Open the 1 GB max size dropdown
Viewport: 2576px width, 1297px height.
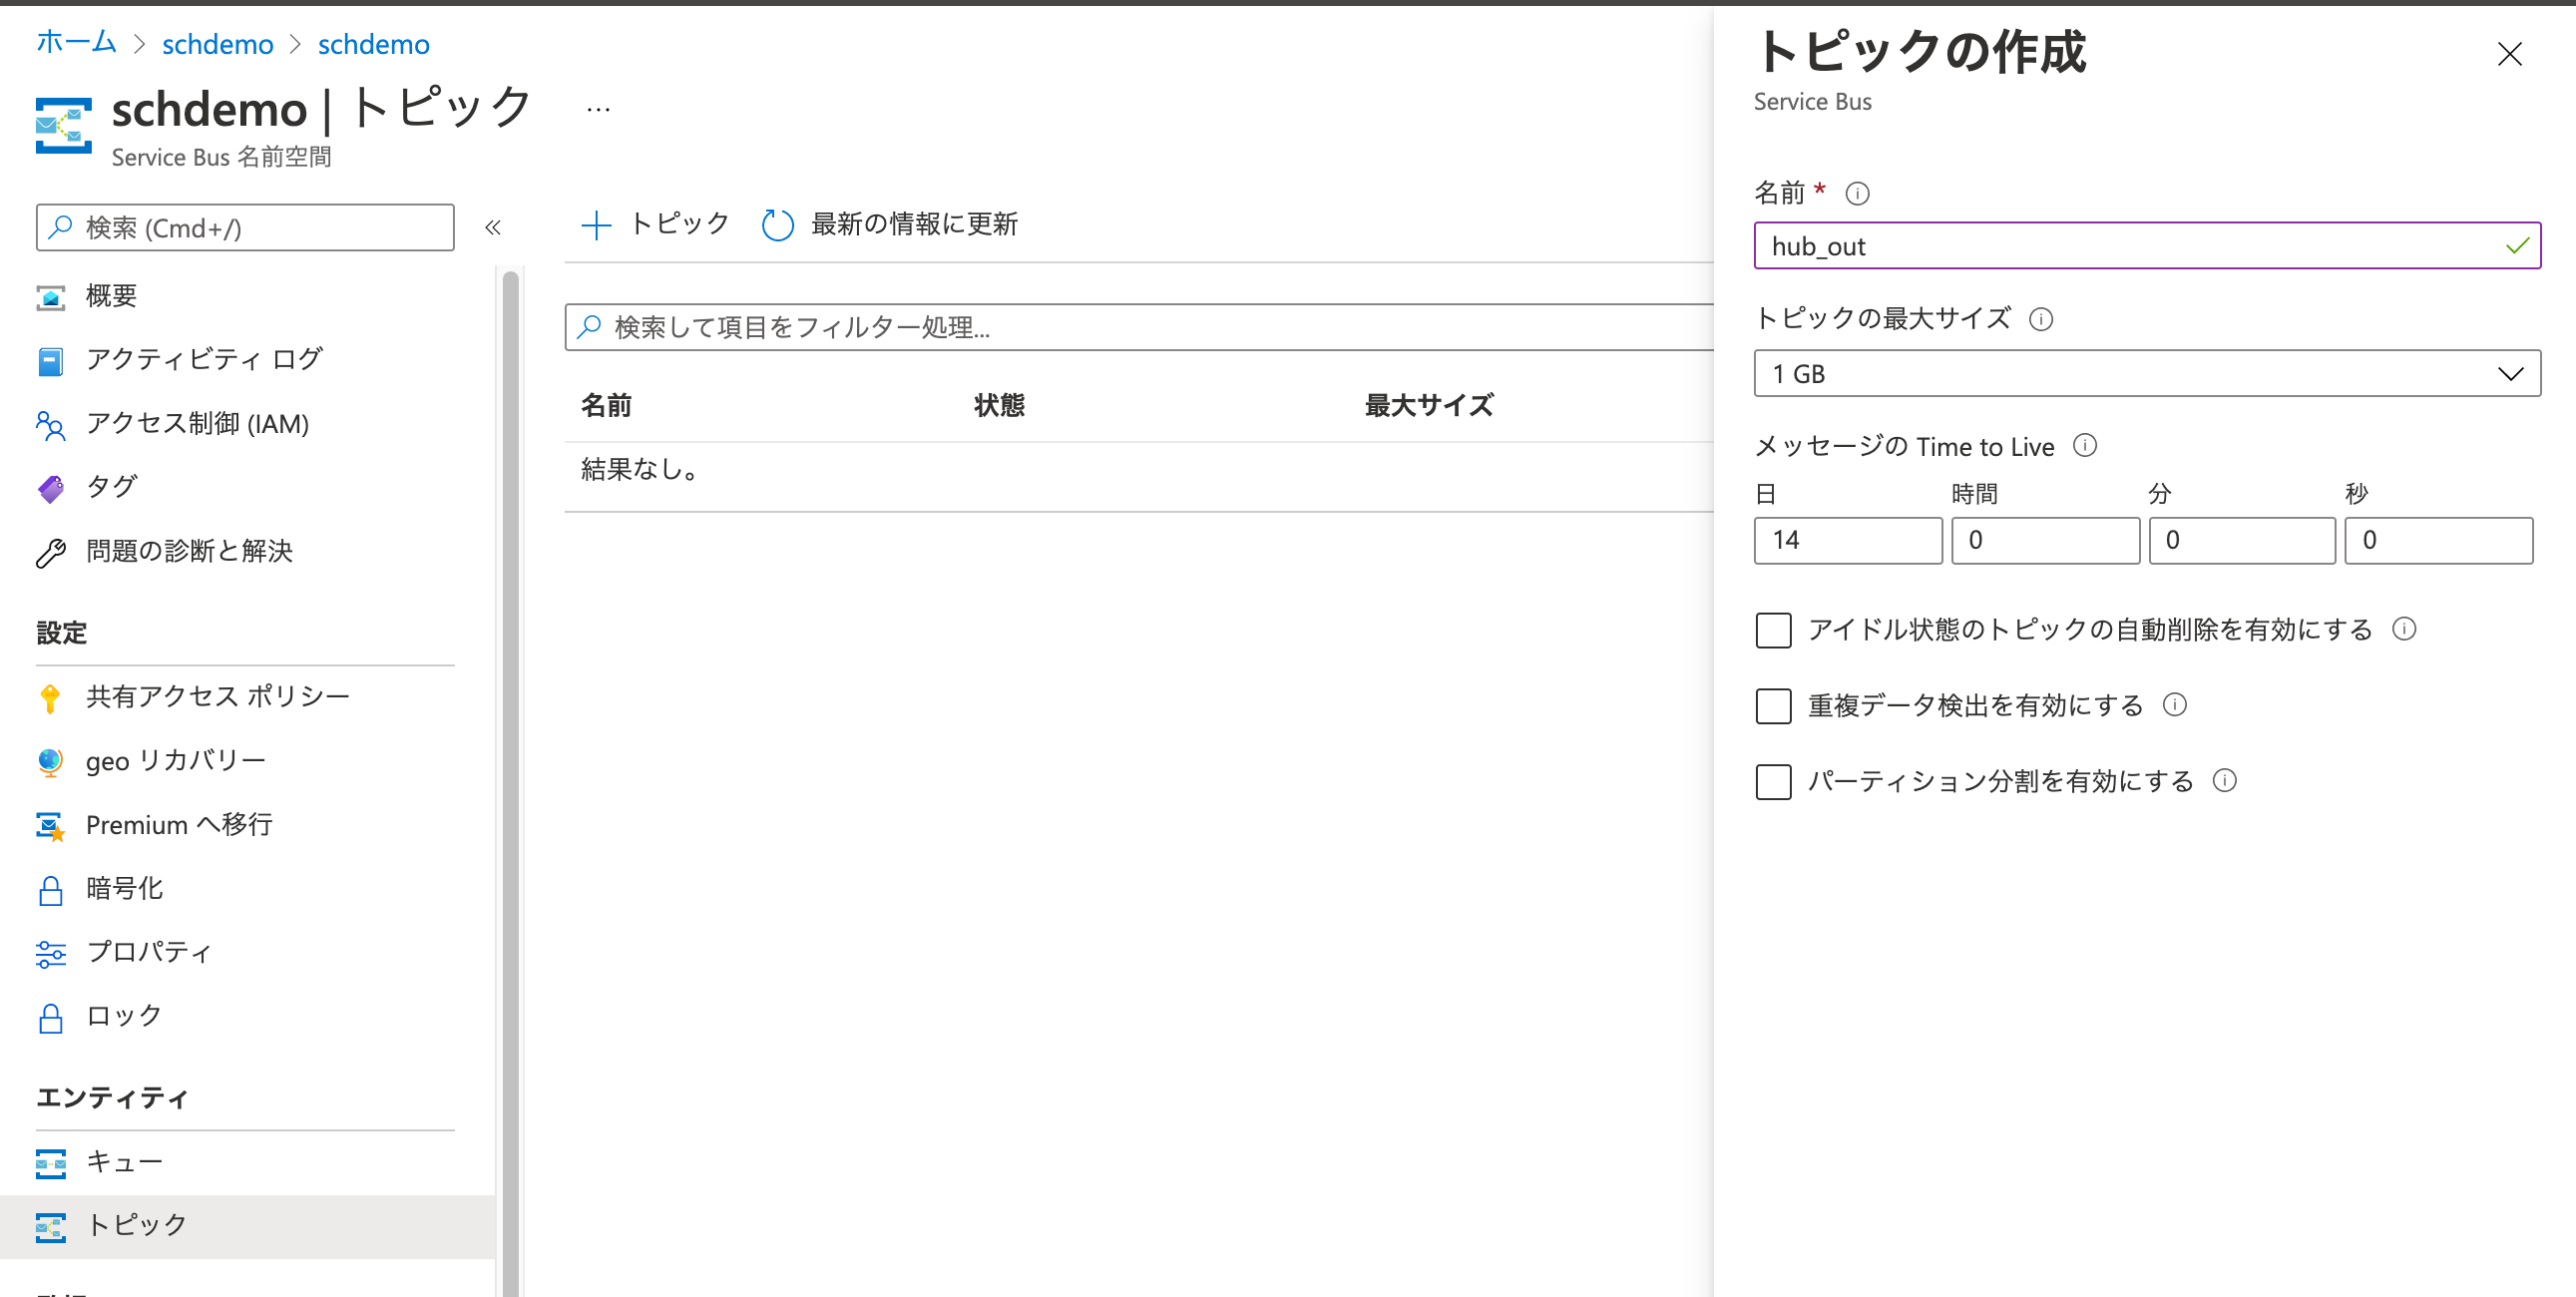(2146, 373)
